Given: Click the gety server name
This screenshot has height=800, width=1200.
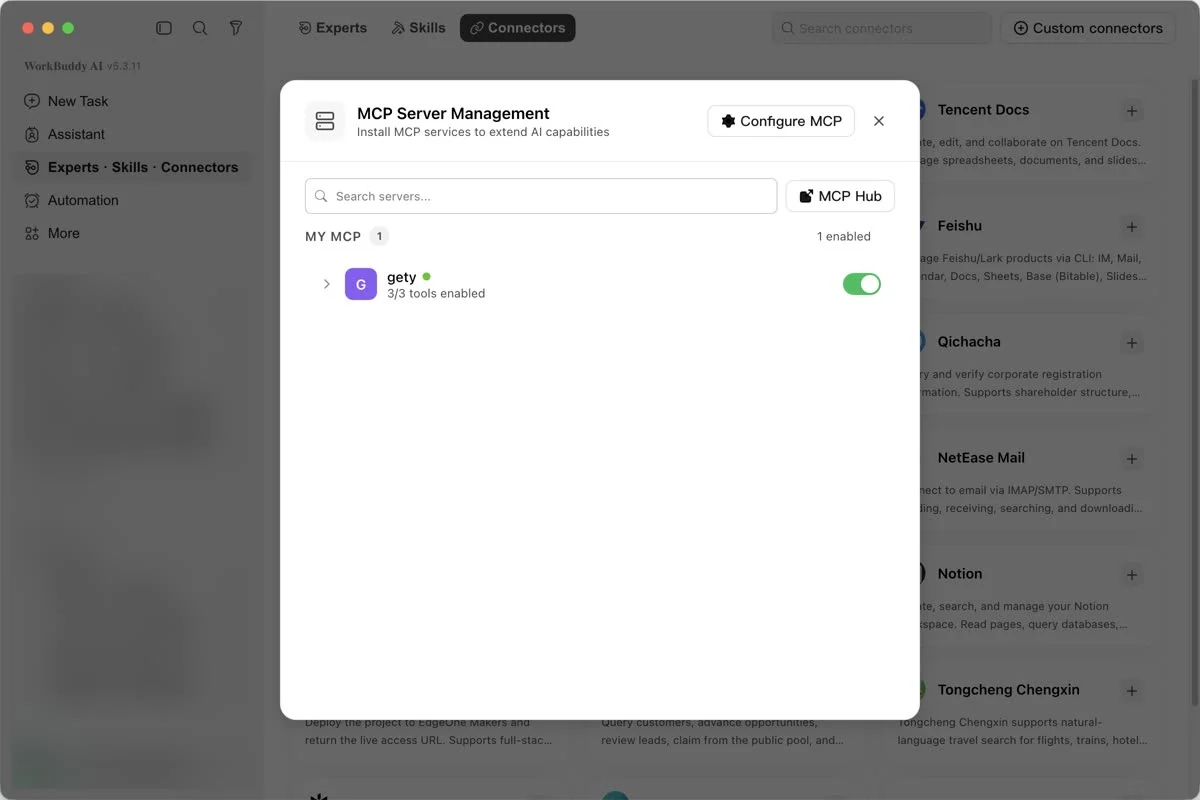Looking at the screenshot, I should pyautogui.click(x=402, y=277).
